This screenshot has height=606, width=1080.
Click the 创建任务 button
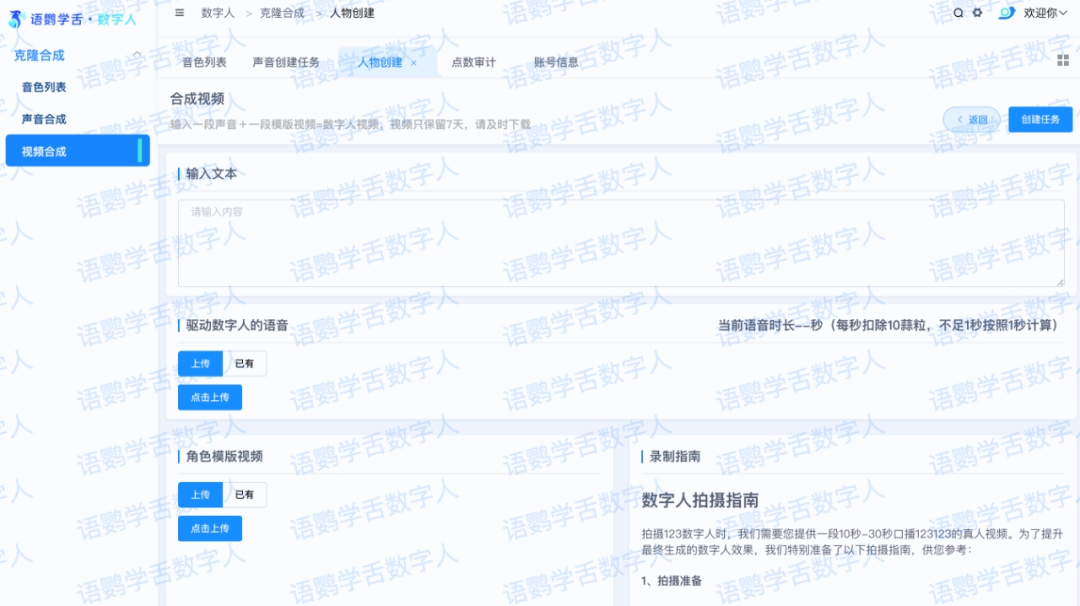point(1040,120)
